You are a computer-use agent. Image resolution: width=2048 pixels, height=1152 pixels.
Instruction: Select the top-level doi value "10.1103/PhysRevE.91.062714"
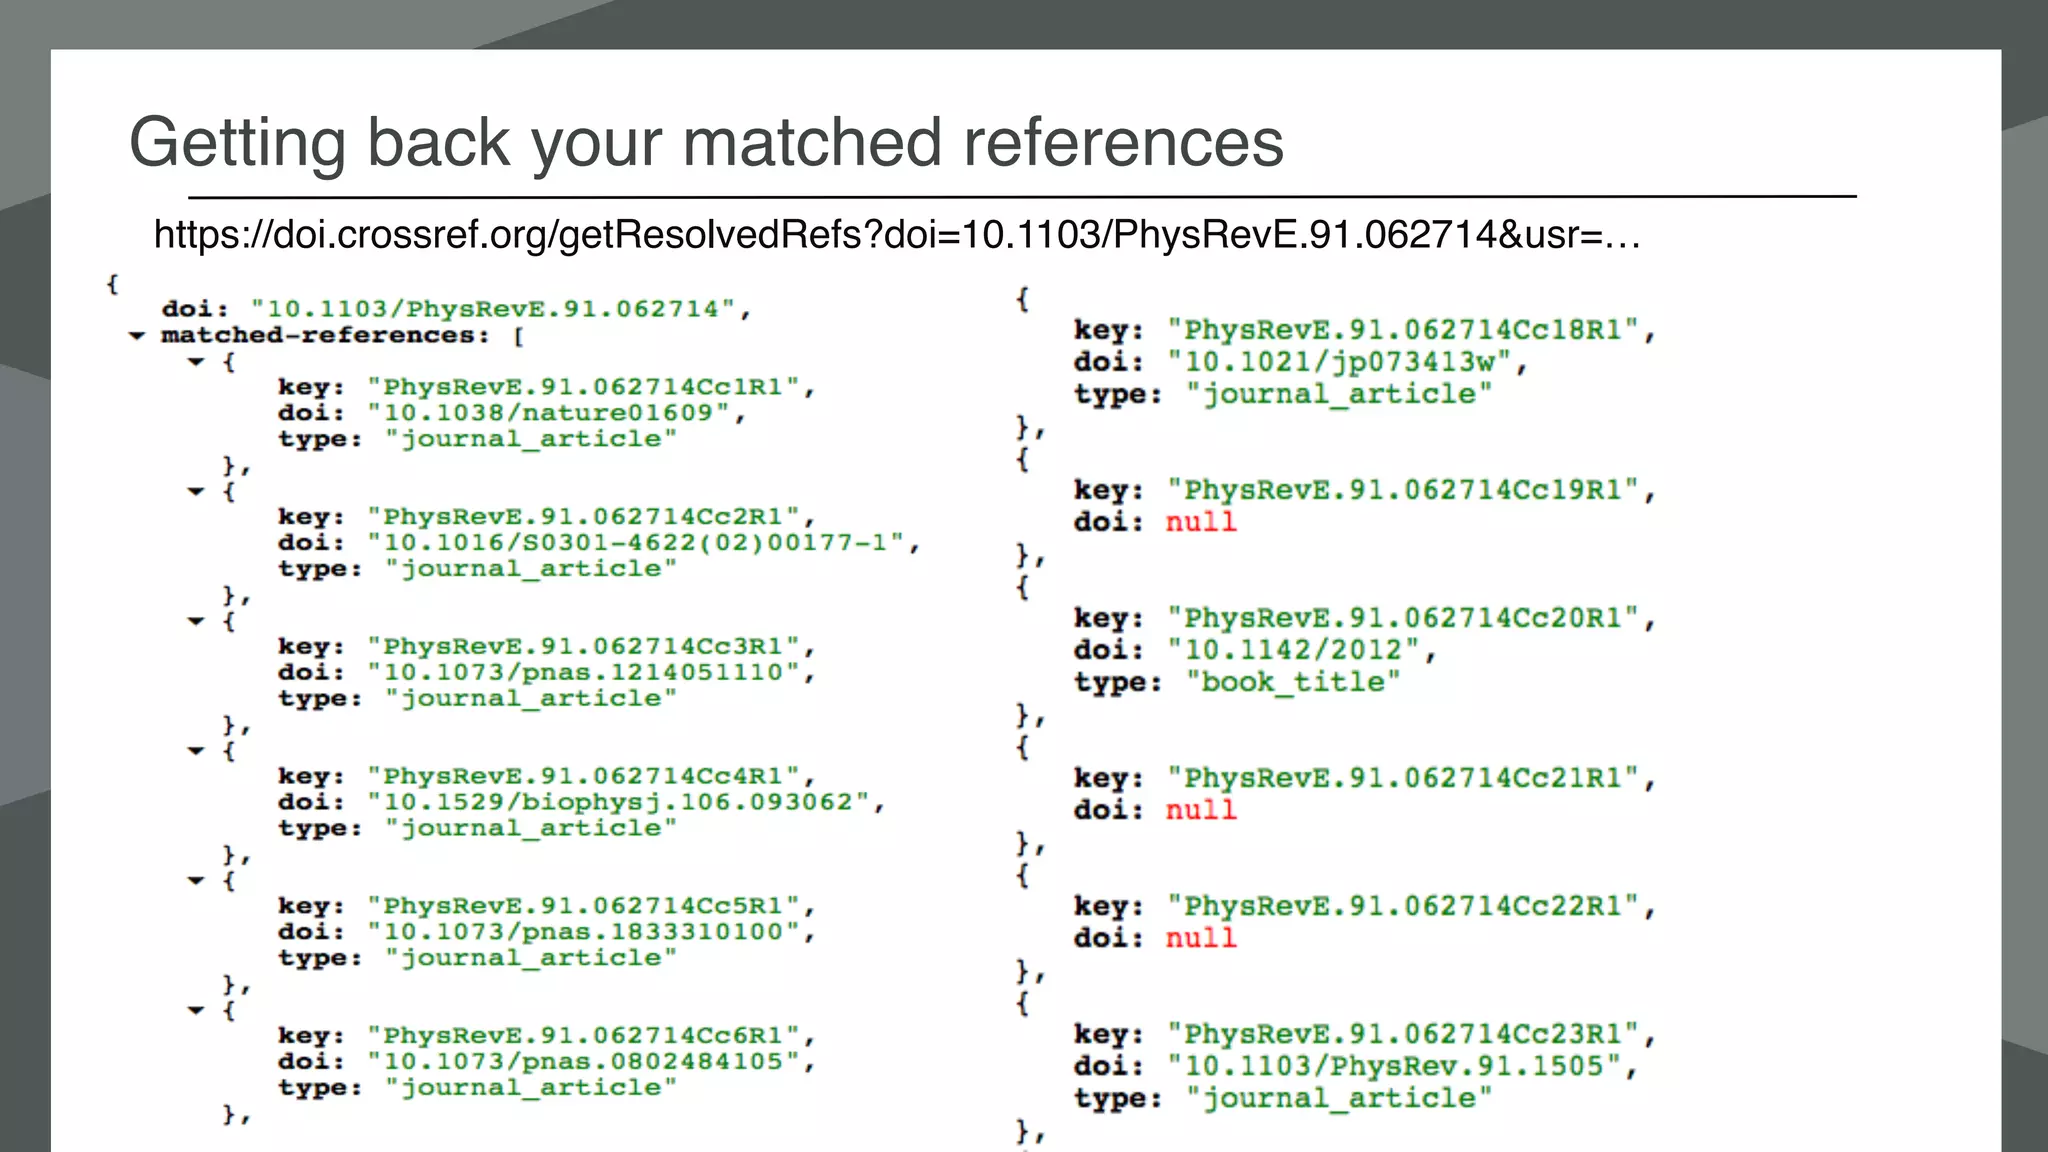click(494, 309)
